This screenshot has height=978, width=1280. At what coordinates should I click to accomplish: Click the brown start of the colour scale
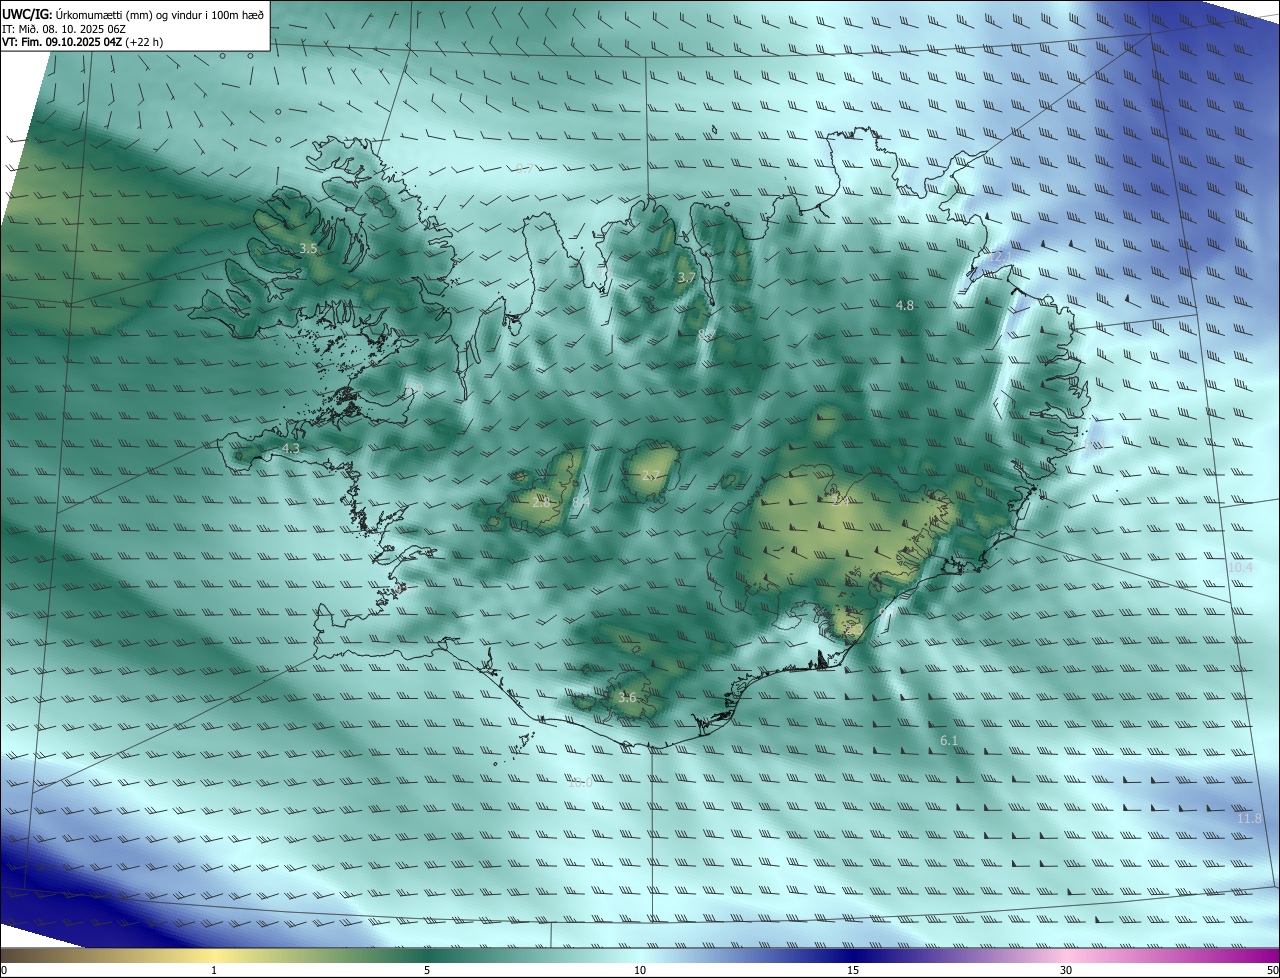[15, 957]
